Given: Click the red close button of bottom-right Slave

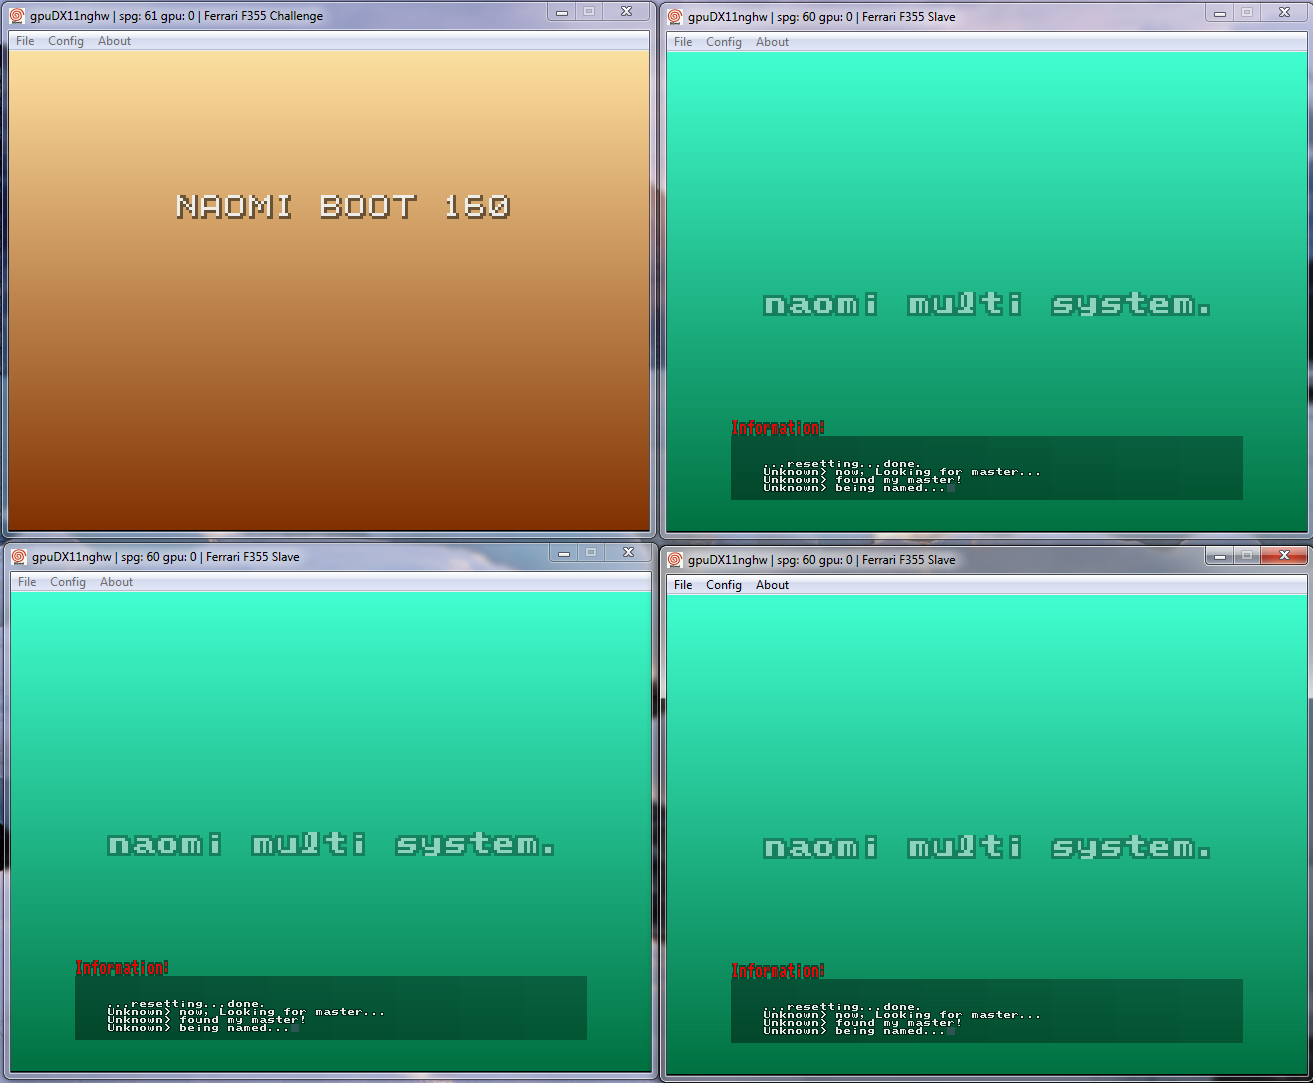Looking at the screenshot, I should click(1284, 556).
